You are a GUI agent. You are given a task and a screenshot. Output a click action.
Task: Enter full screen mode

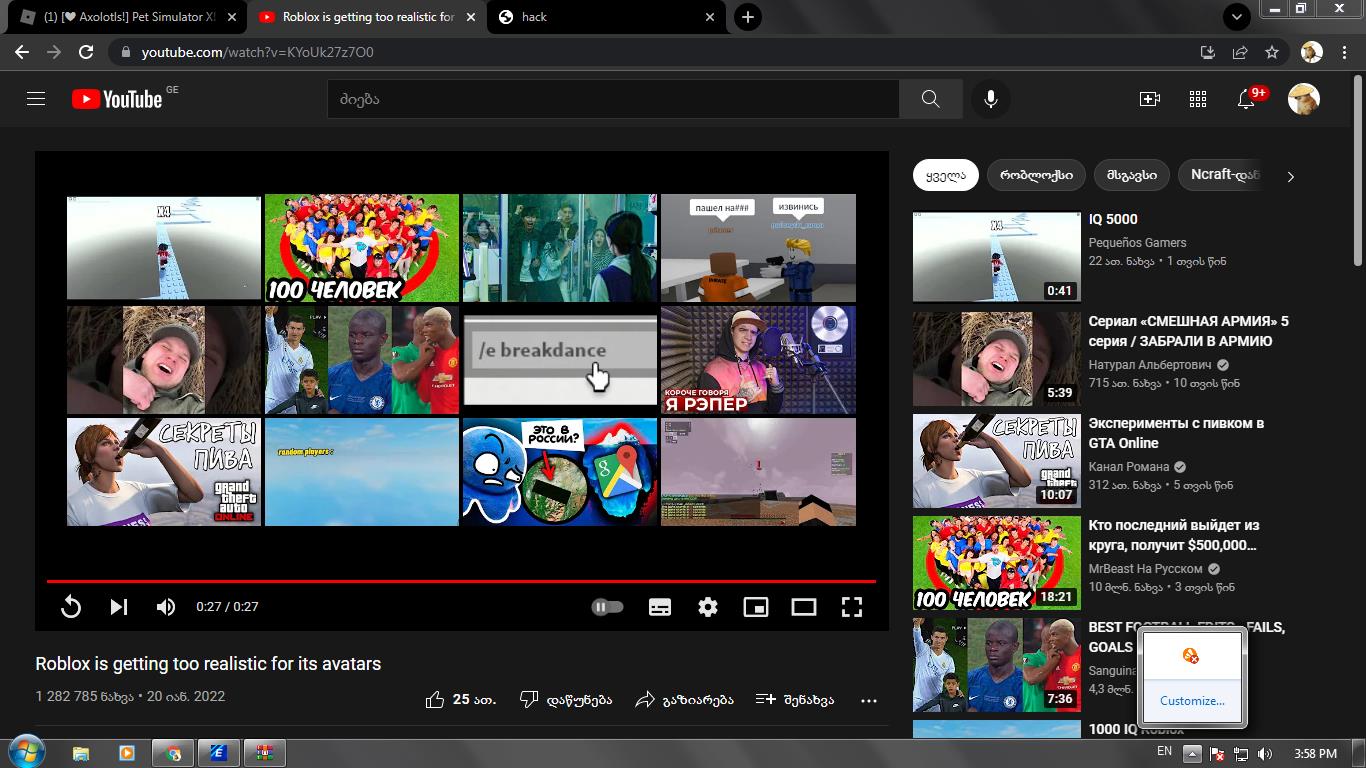(x=852, y=607)
